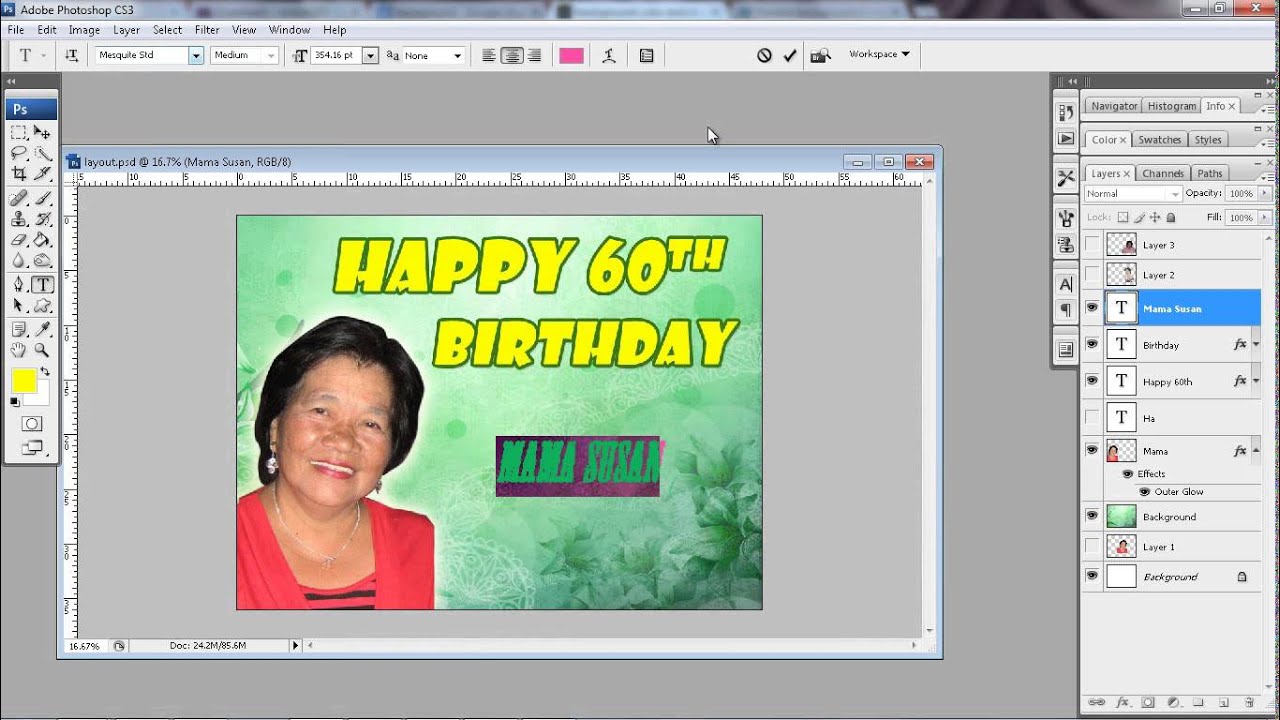Open the Image menu
The width and height of the screenshot is (1280, 720).
click(x=84, y=30)
